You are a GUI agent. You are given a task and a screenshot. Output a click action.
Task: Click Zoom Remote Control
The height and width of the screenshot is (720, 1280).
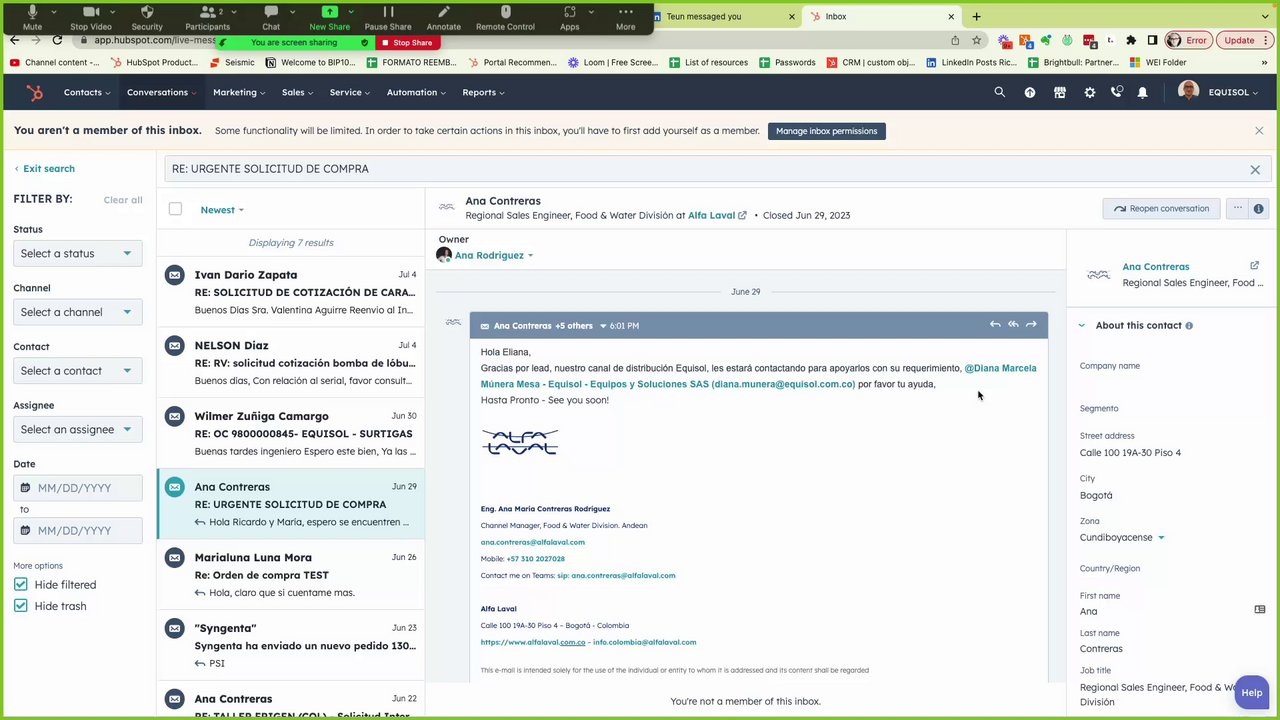[x=505, y=17]
